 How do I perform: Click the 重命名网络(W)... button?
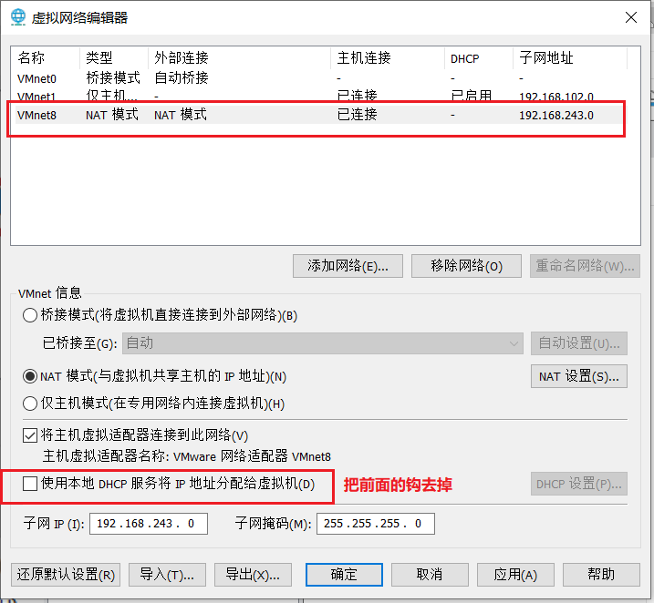tap(585, 266)
